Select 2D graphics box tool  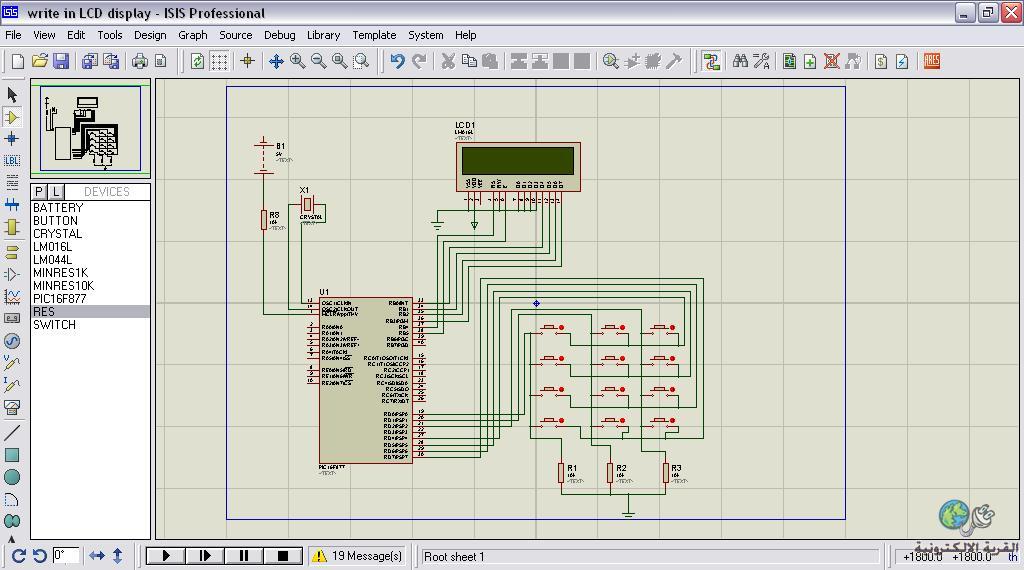12,455
